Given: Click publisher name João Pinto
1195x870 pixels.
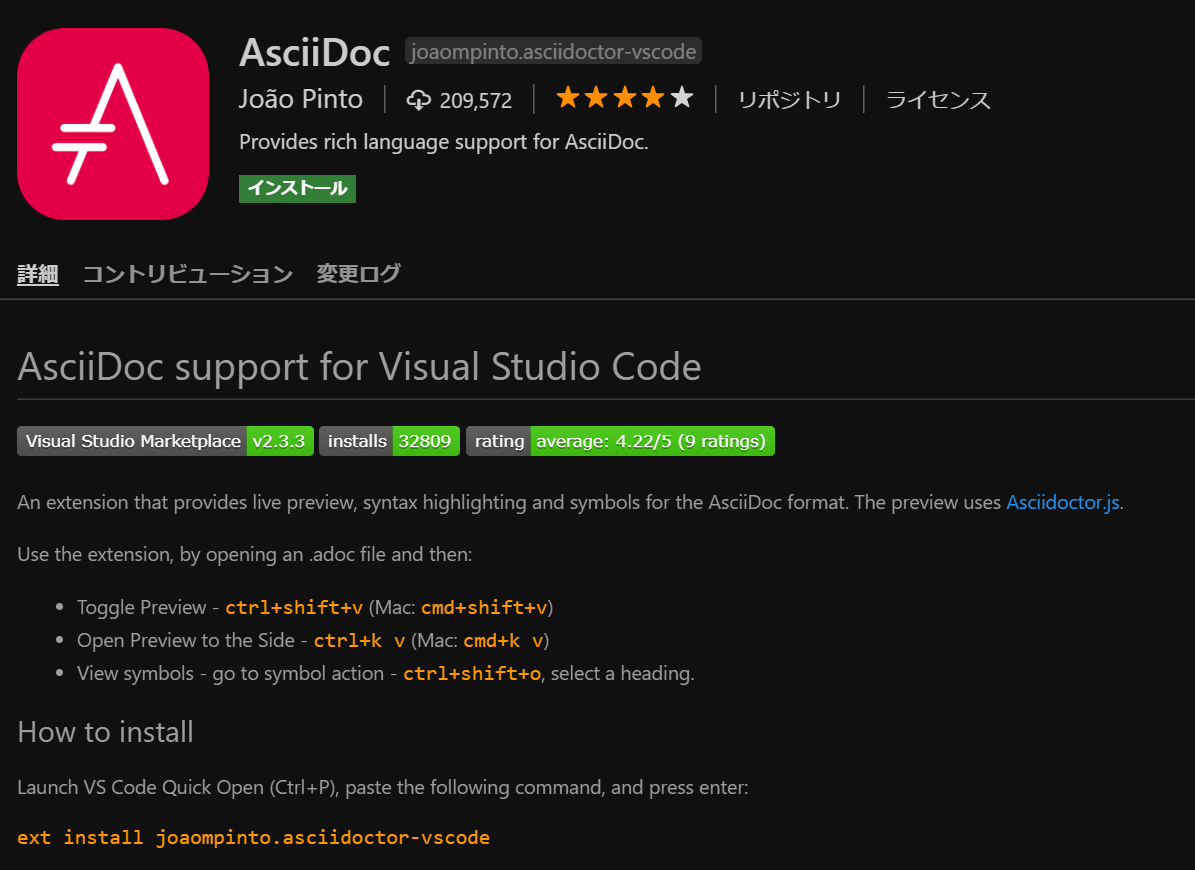Looking at the screenshot, I should (x=301, y=99).
